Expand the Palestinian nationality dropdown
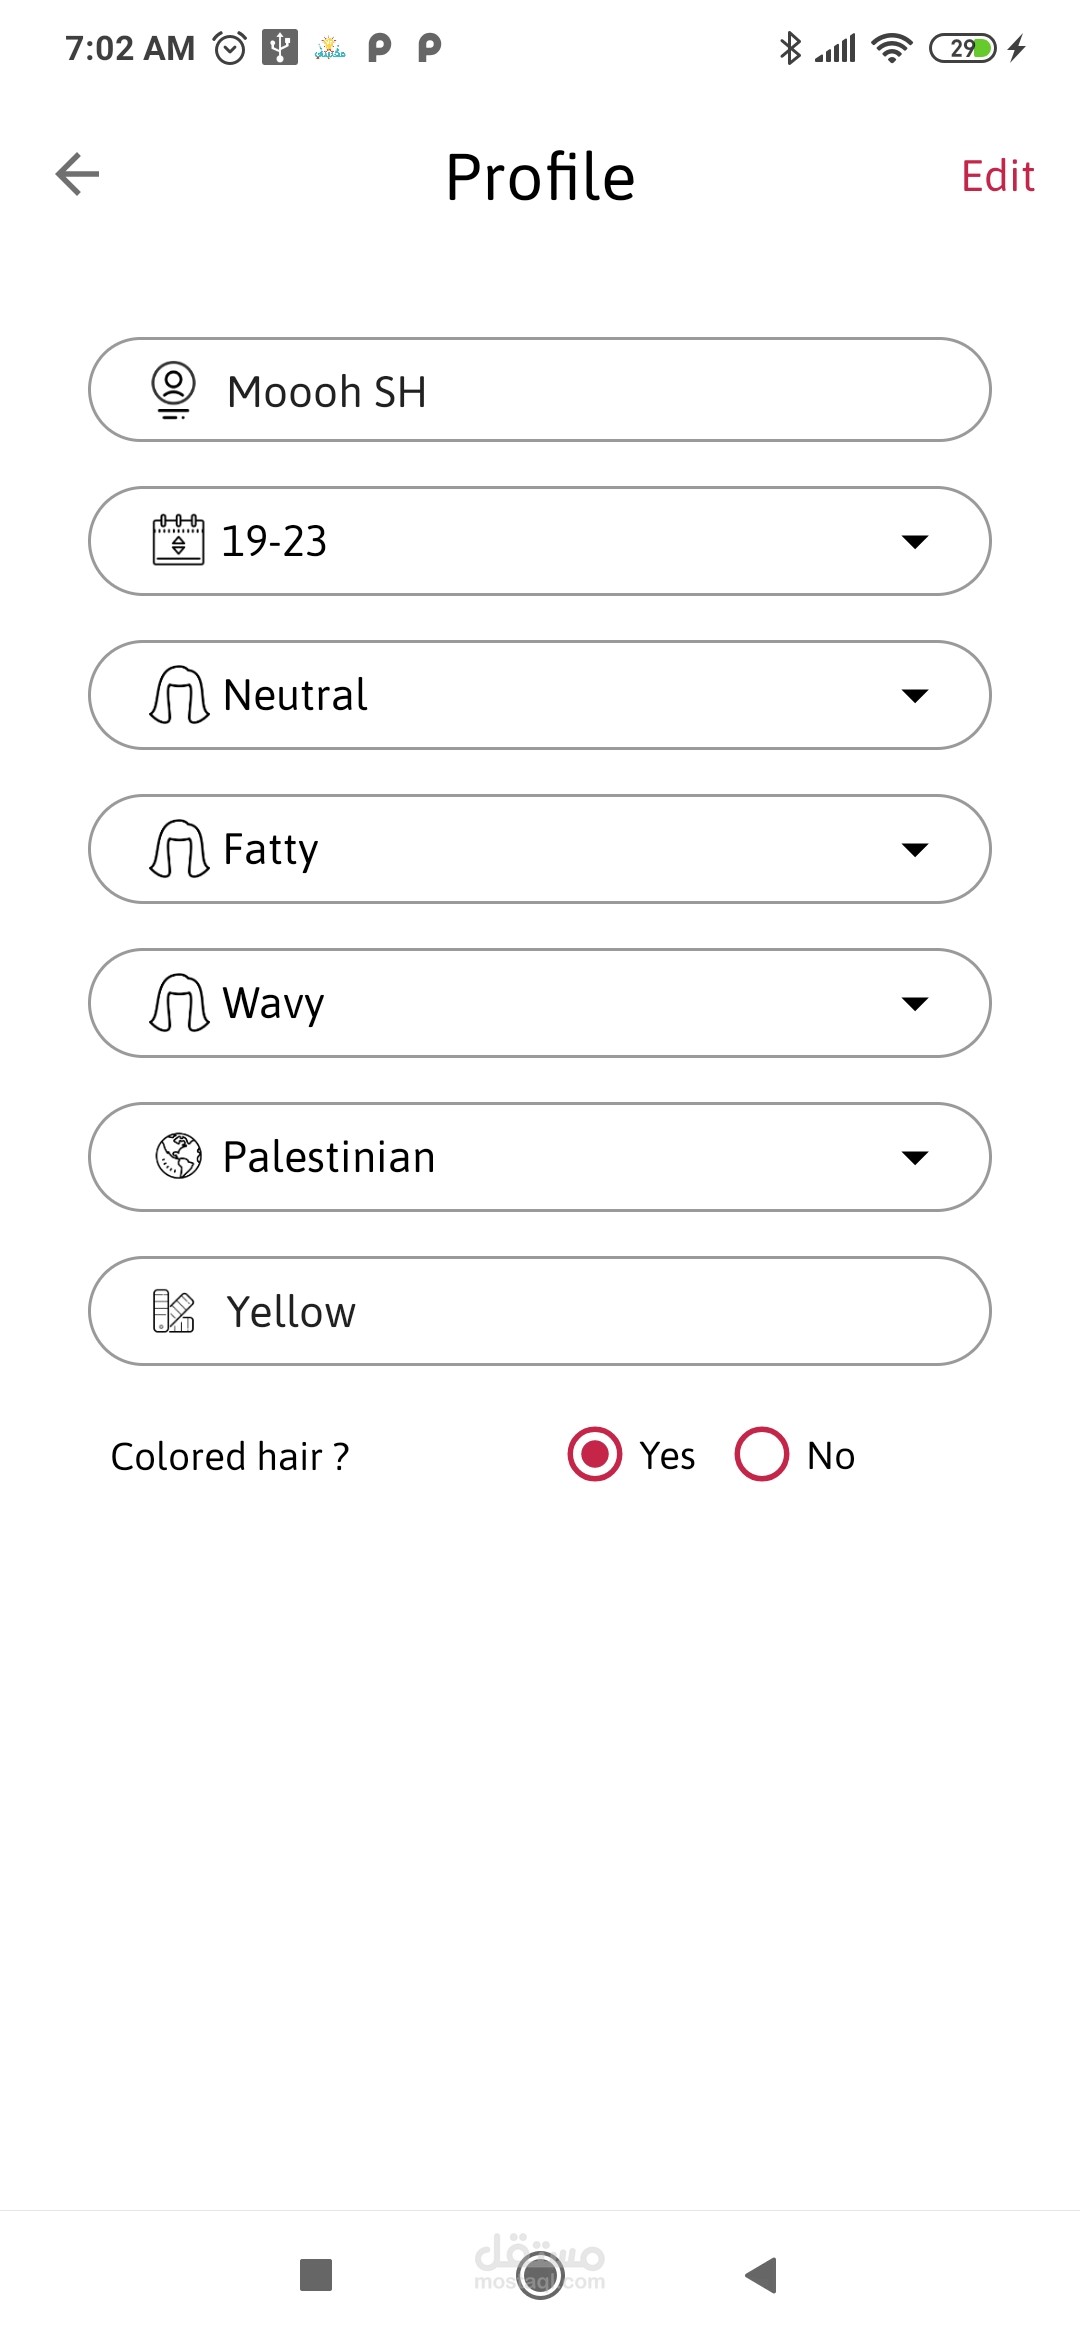This screenshot has height=2340, width=1080. click(x=914, y=1158)
